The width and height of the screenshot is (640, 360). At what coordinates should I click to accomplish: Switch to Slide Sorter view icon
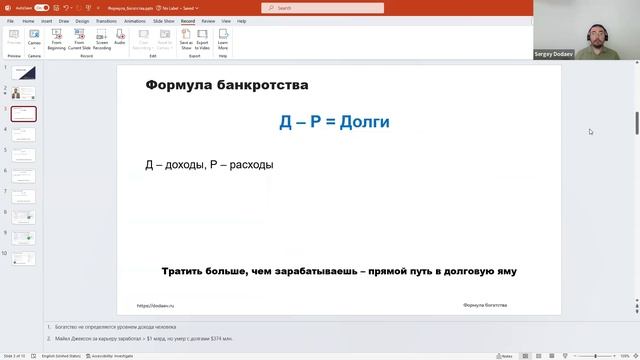(538, 356)
